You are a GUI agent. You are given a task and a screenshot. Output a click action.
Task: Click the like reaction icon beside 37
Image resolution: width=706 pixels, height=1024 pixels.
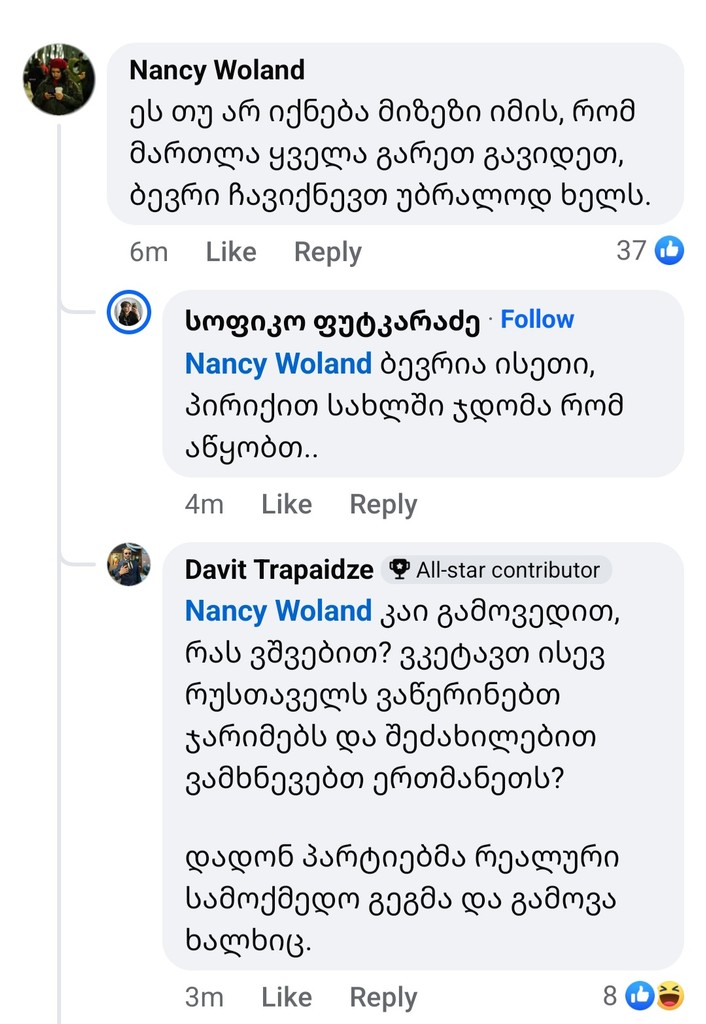point(669,250)
